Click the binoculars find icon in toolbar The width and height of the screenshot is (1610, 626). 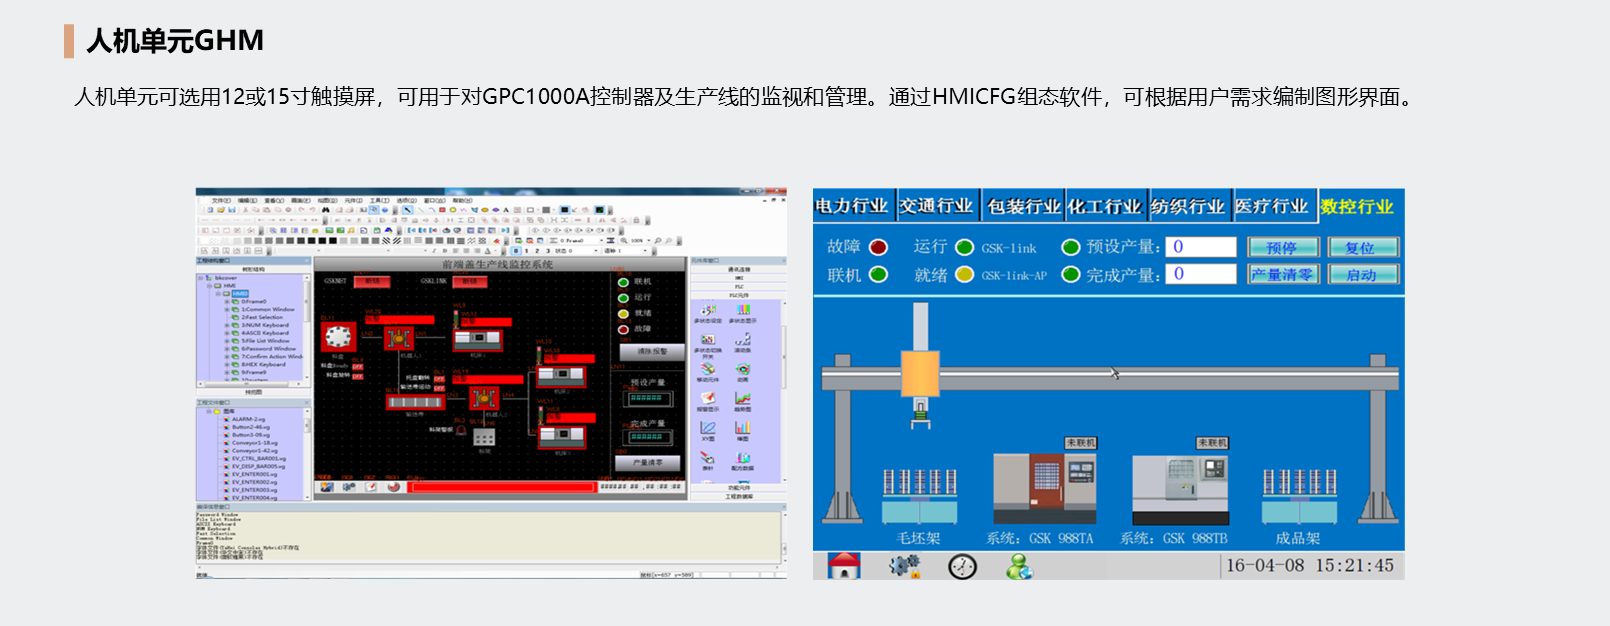pos(326,210)
